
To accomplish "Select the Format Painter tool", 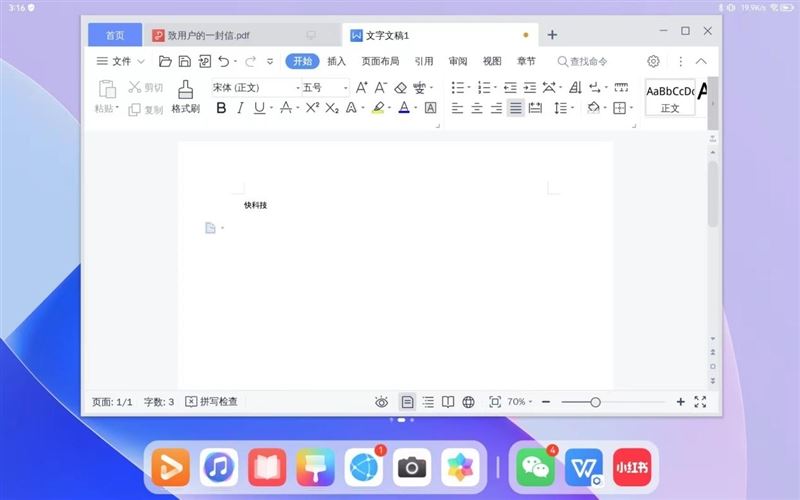I will pyautogui.click(x=185, y=97).
